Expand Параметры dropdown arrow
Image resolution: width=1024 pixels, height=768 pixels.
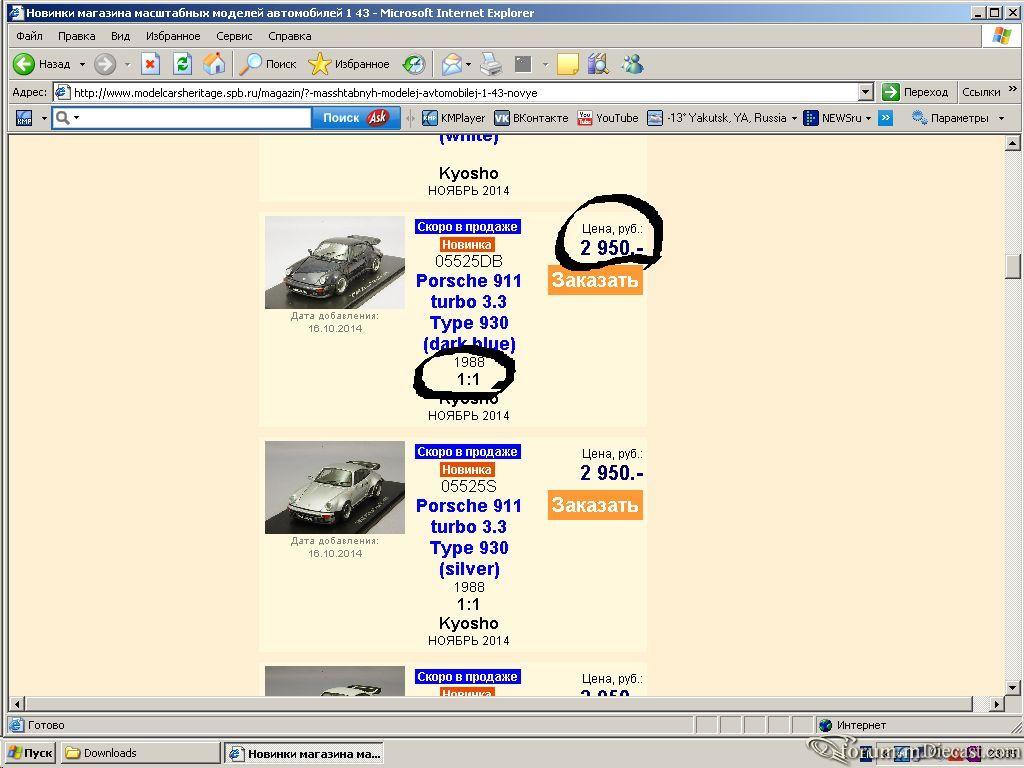tap(1001, 118)
